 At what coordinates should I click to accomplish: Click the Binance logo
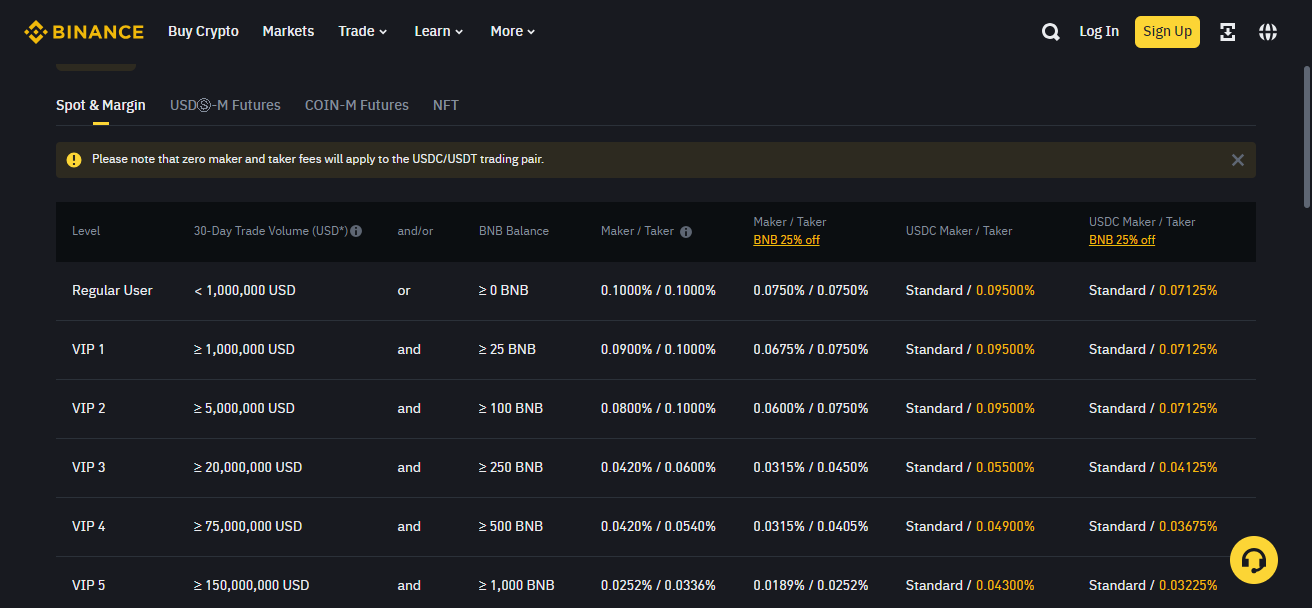coord(84,32)
